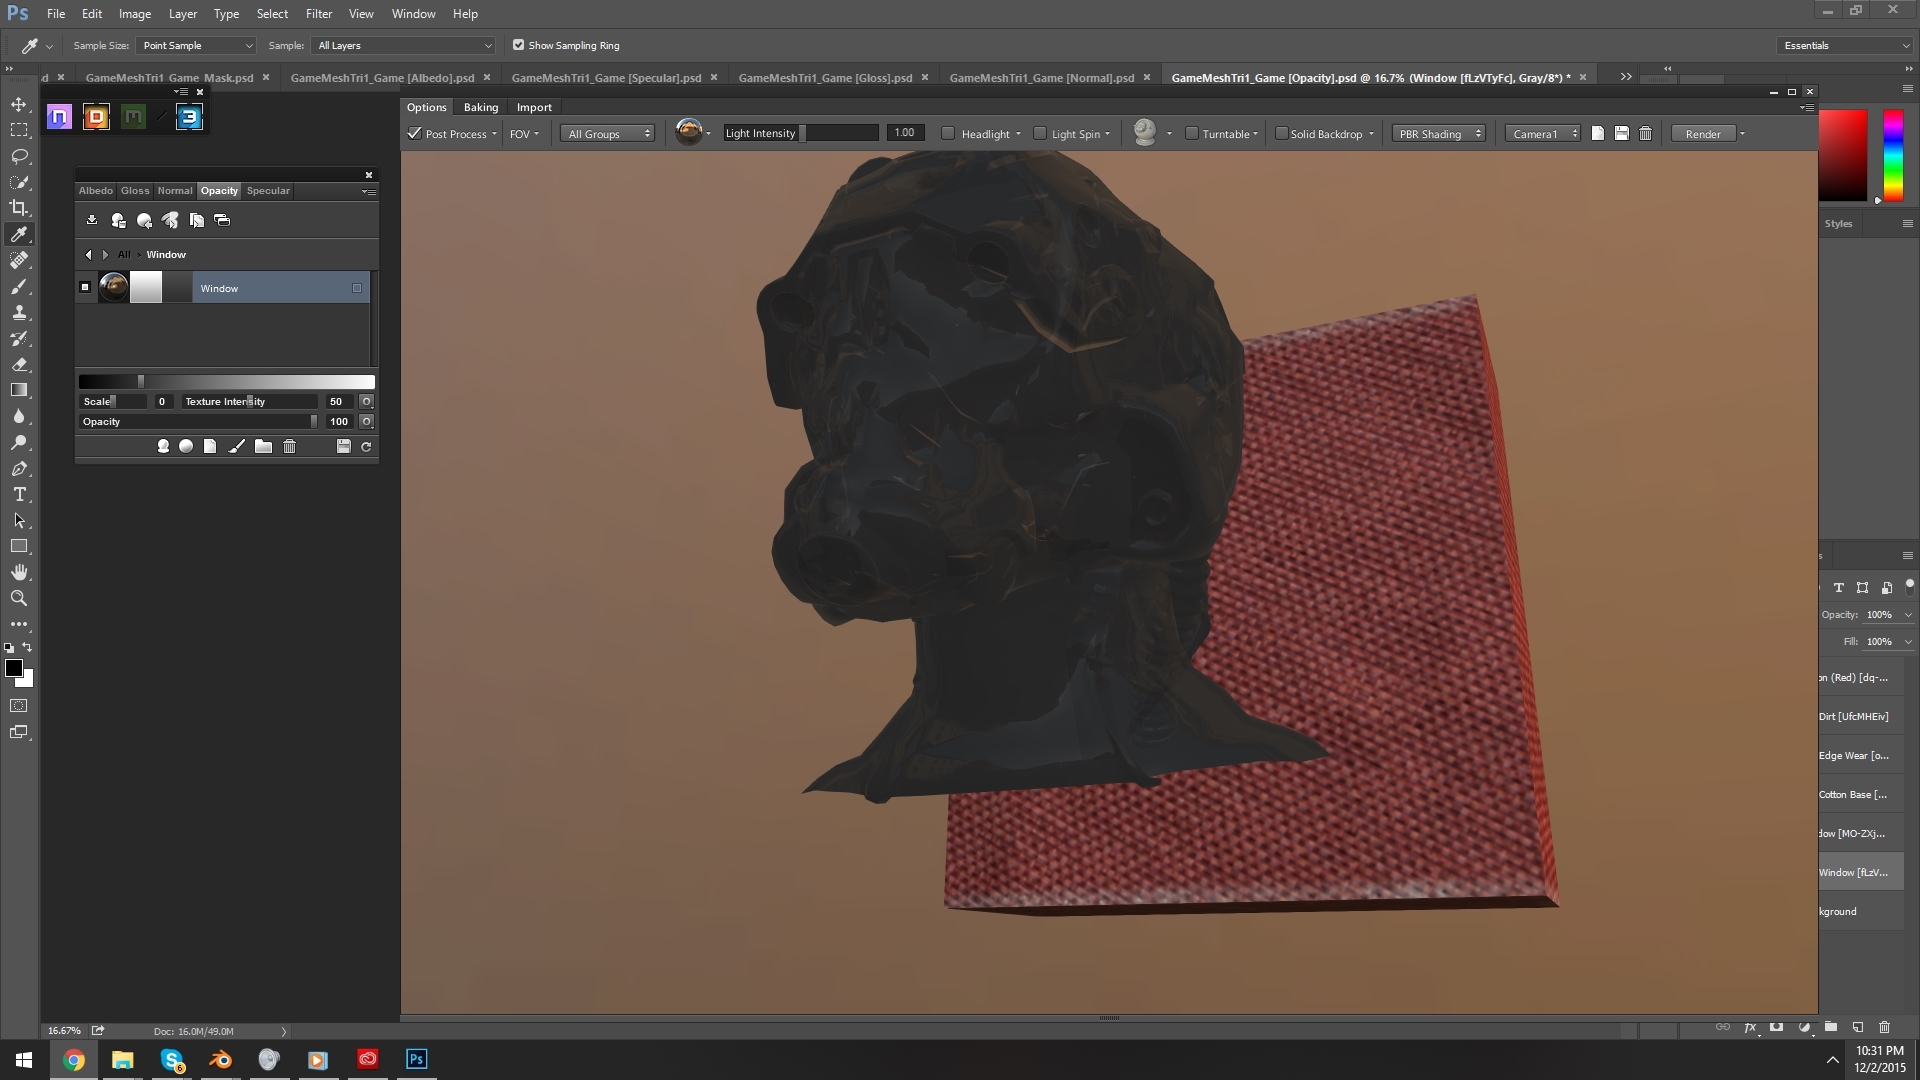Click the grayscale gradient slider bar
The image size is (1920, 1080).
coord(227,382)
